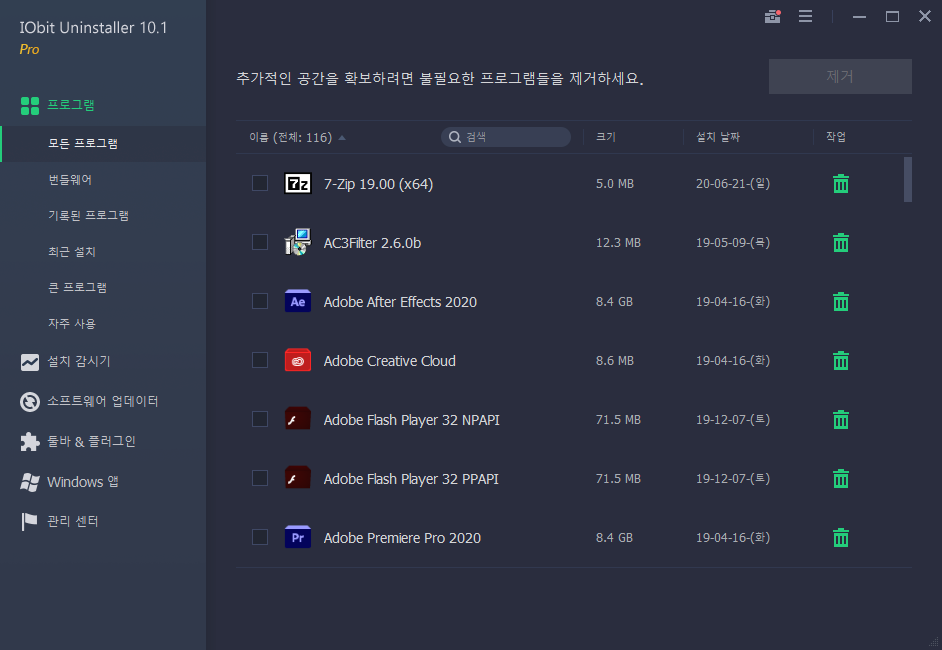Image resolution: width=942 pixels, height=650 pixels.
Task: Show 큰 프로그램 list
Action: point(77,288)
